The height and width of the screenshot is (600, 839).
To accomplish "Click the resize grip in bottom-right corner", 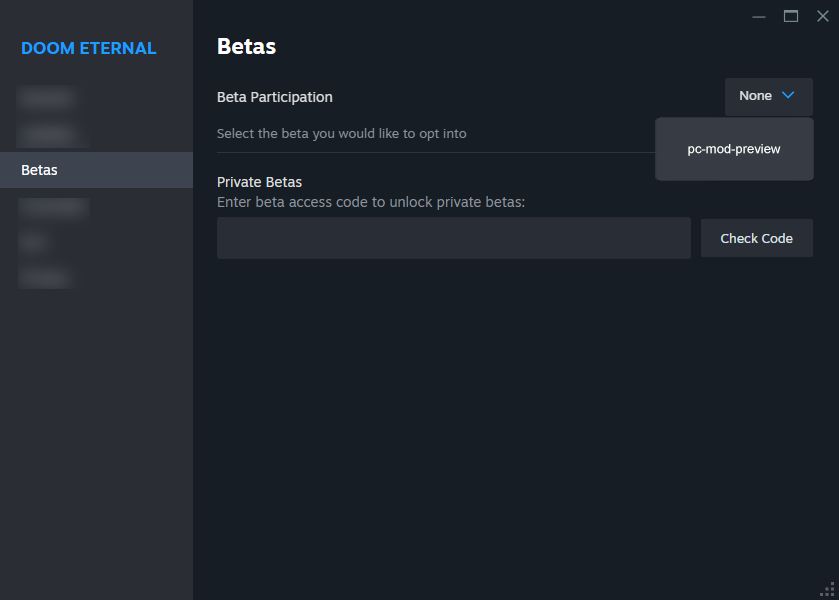I will pyautogui.click(x=827, y=589).
